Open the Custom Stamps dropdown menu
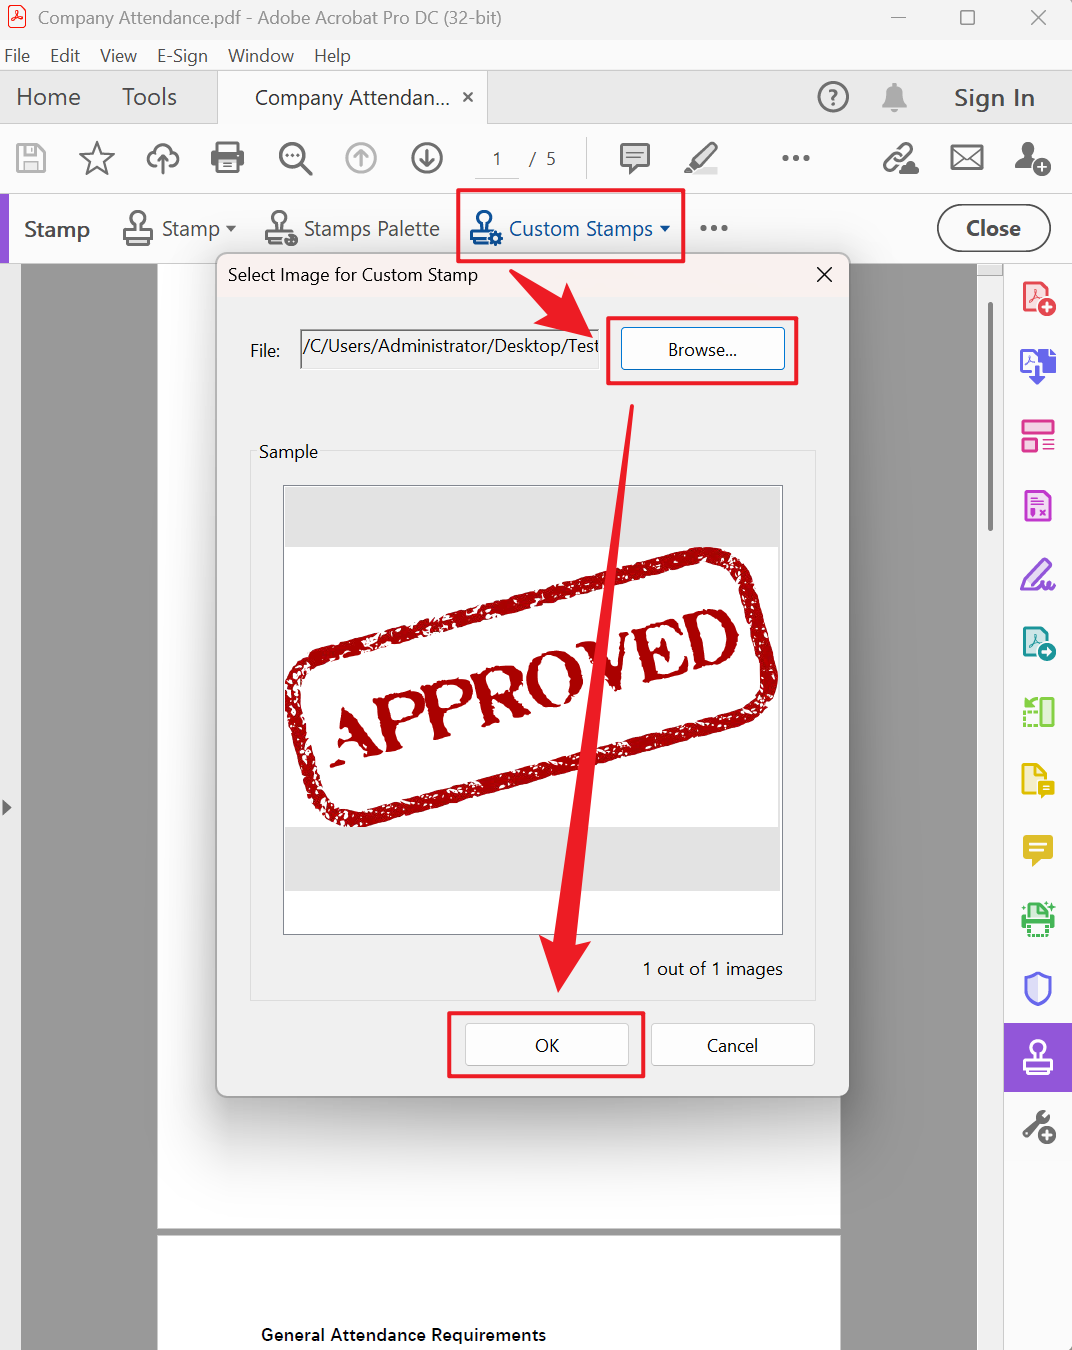This screenshot has height=1350, width=1072. (x=571, y=229)
